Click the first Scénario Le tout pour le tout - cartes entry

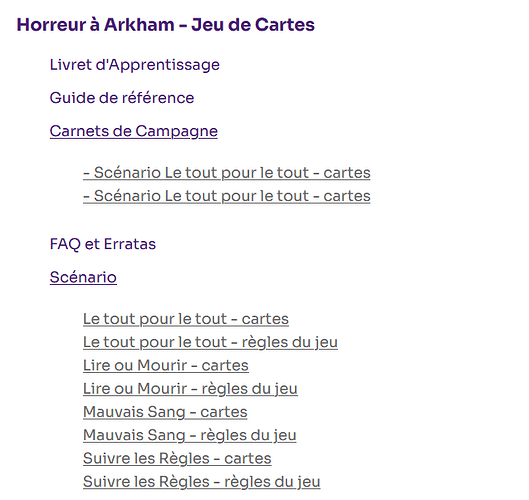[x=227, y=173]
